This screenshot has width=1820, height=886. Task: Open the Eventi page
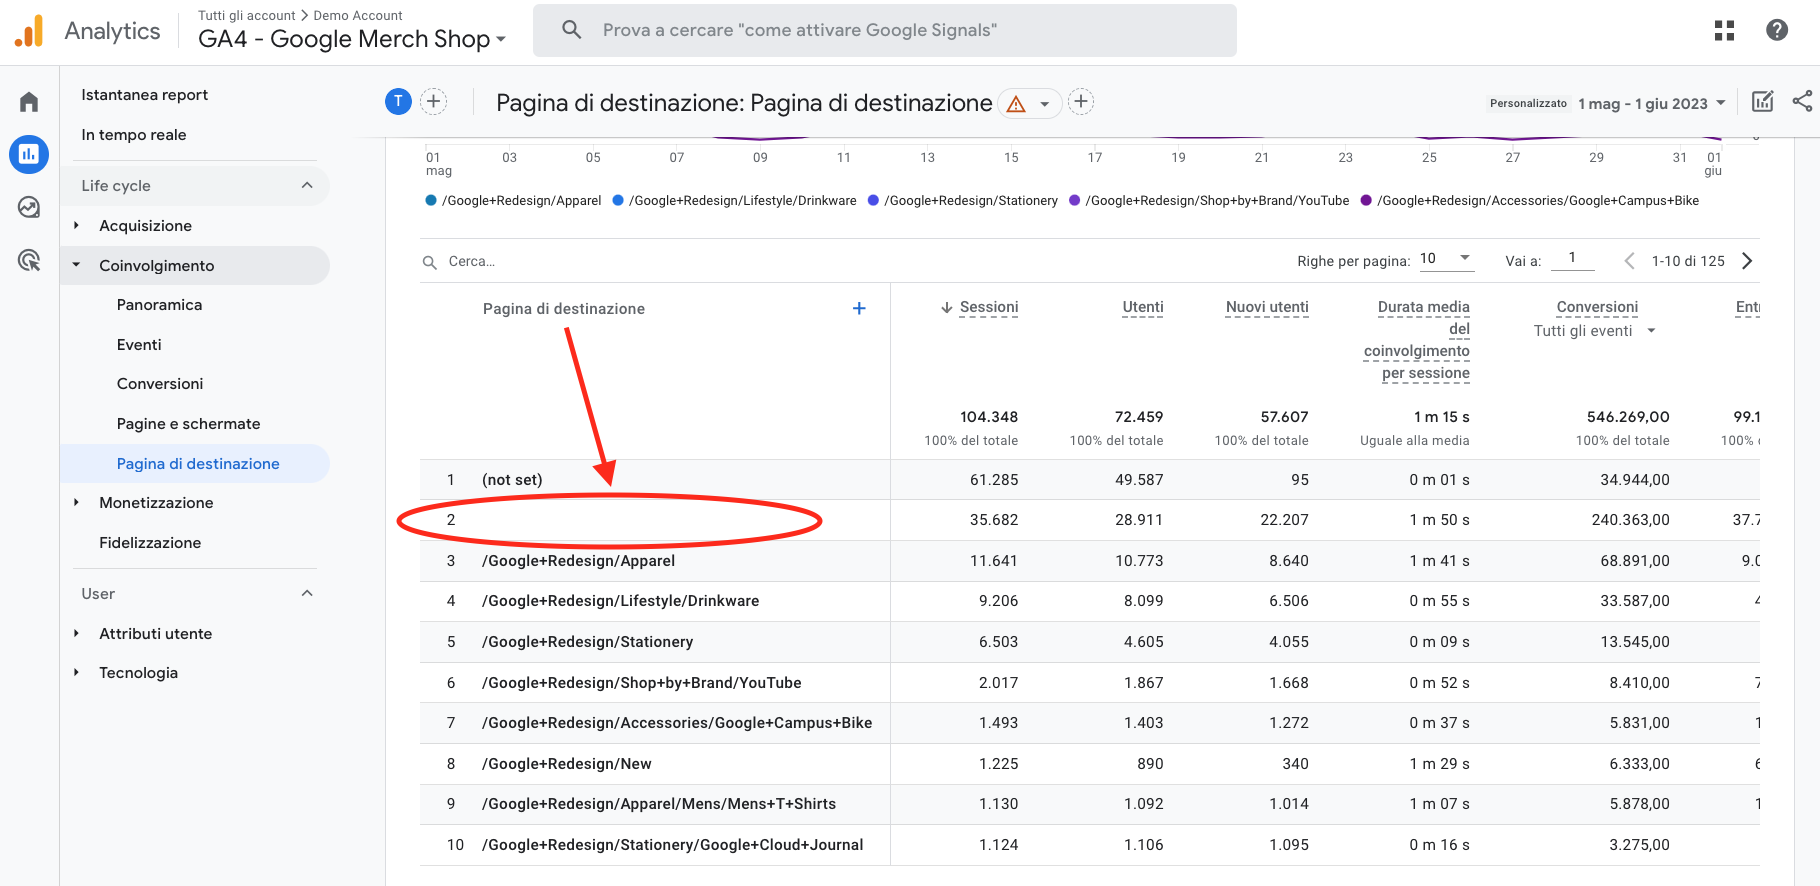(x=139, y=345)
